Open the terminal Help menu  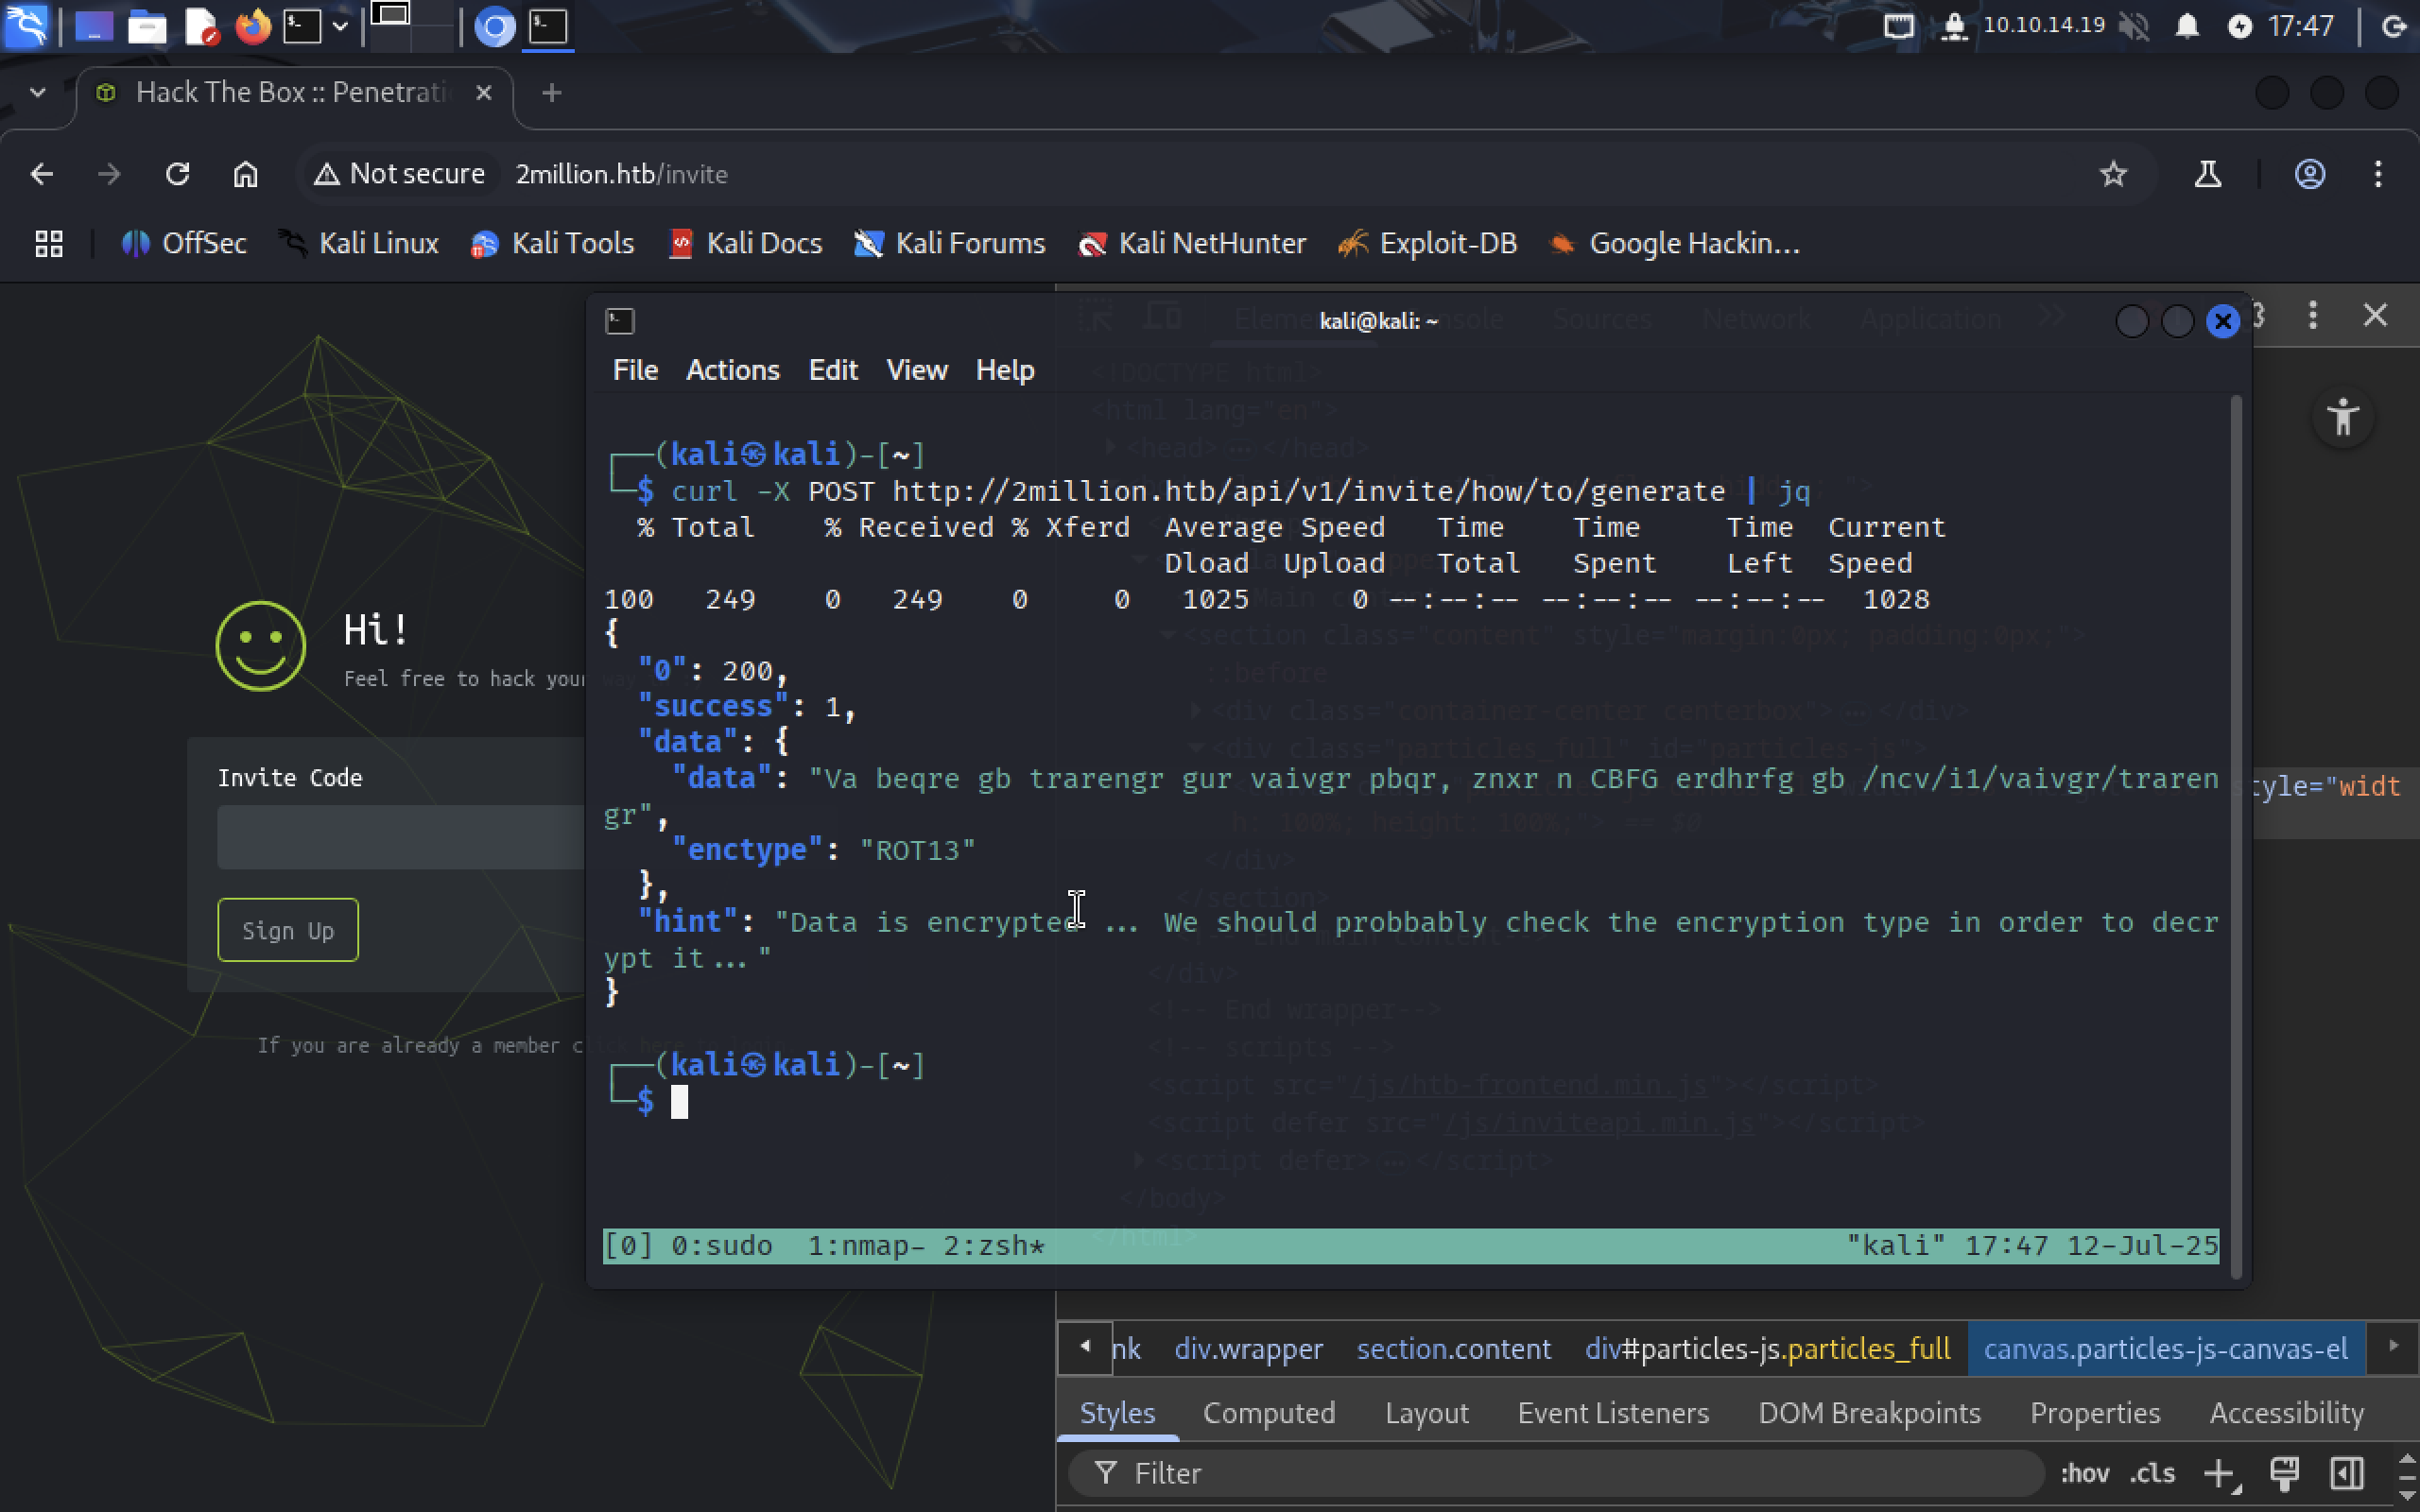[x=1005, y=370]
